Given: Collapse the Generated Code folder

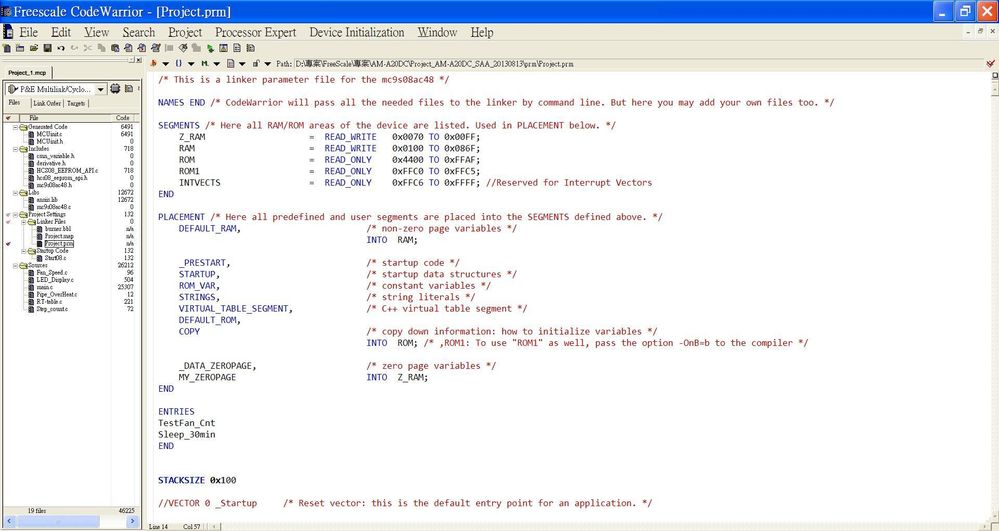Looking at the screenshot, I should 15,127.
